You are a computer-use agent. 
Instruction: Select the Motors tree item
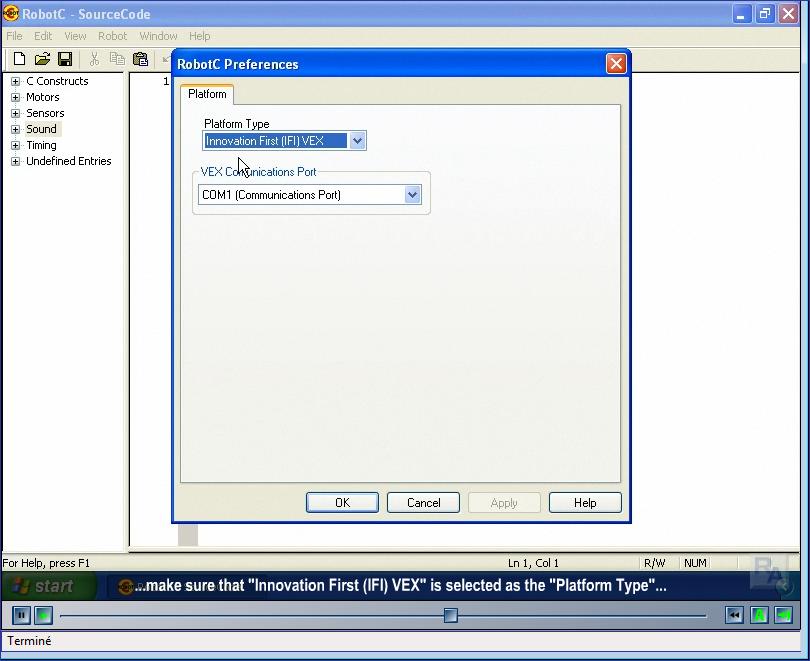43,97
